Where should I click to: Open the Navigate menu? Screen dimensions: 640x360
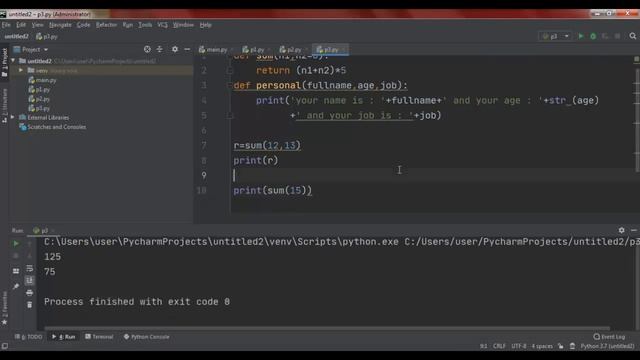pyautogui.click(x=60, y=25)
